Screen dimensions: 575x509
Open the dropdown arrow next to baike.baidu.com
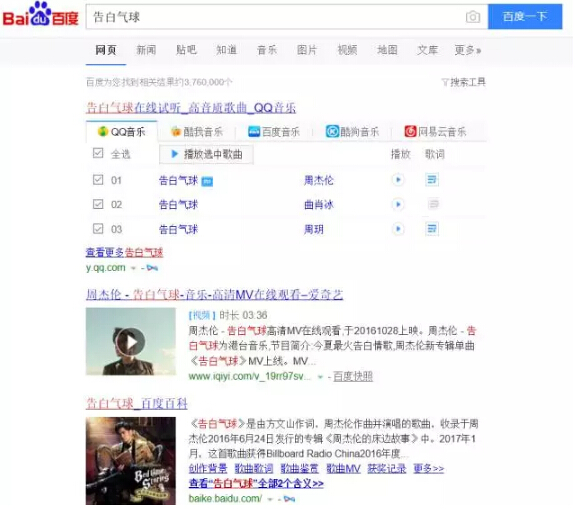(x=270, y=499)
